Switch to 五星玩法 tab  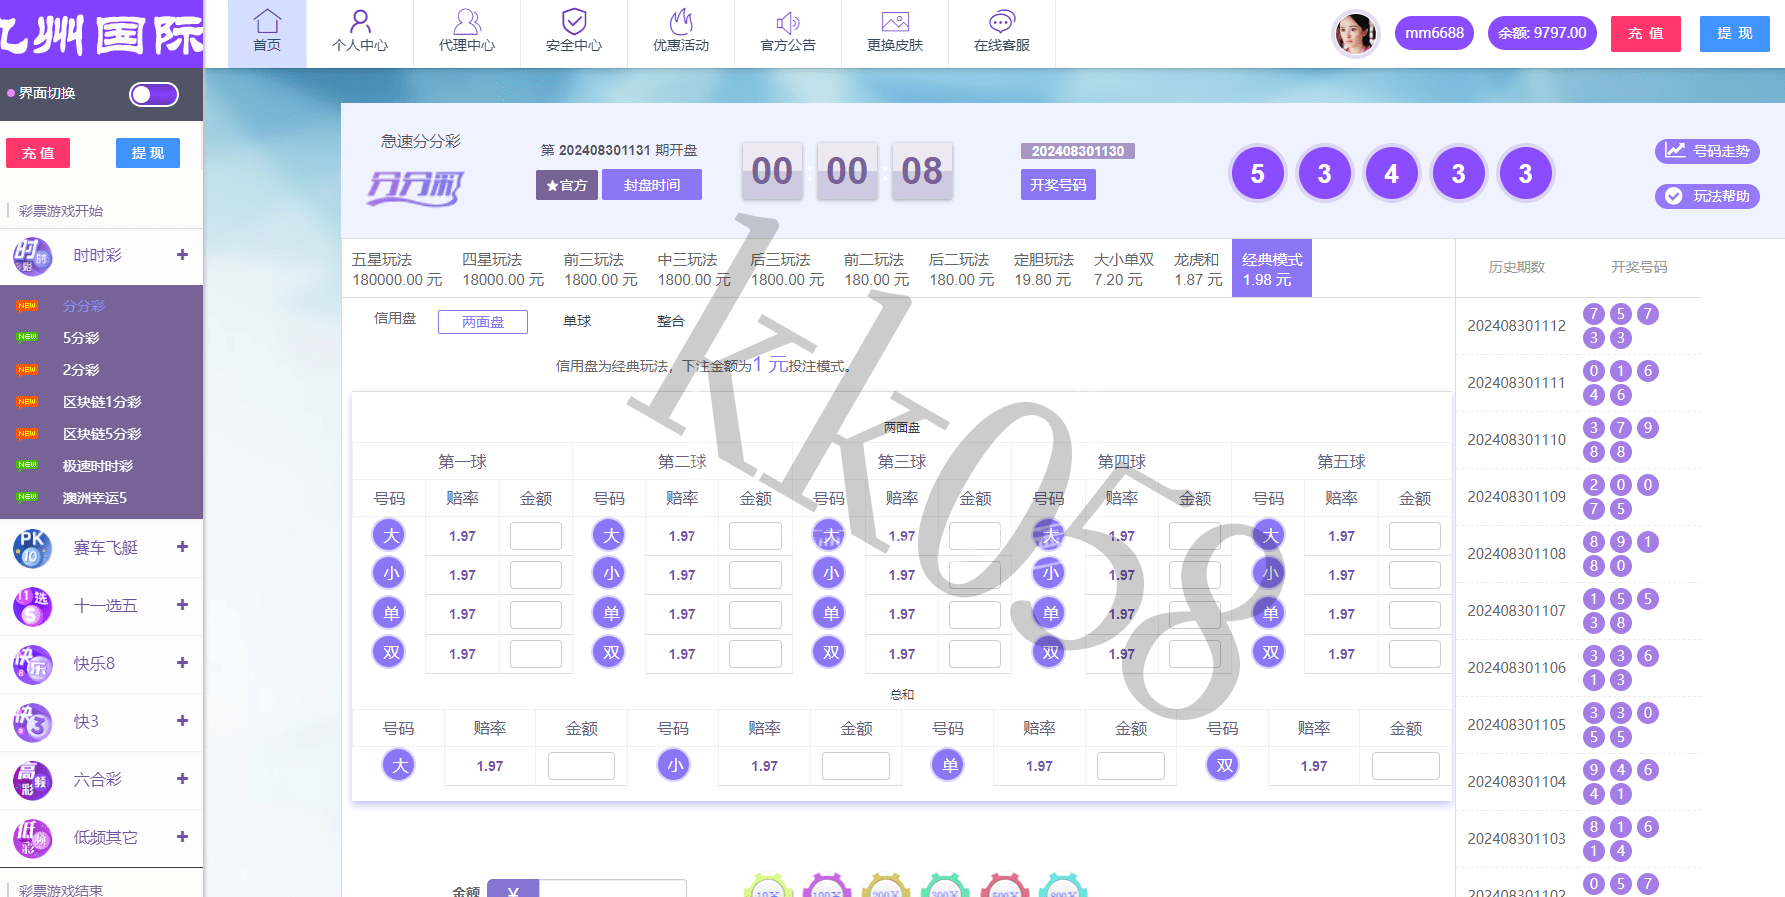(x=397, y=269)
